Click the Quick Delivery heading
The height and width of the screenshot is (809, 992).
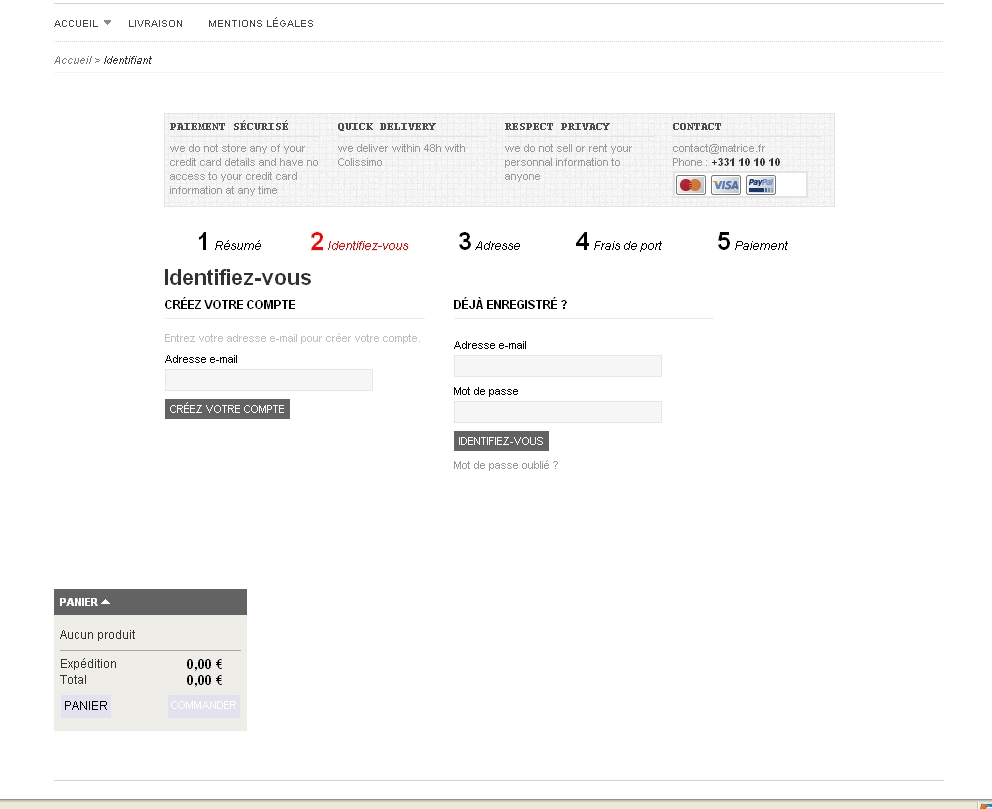pyautogui.click(x=387, y=127)
